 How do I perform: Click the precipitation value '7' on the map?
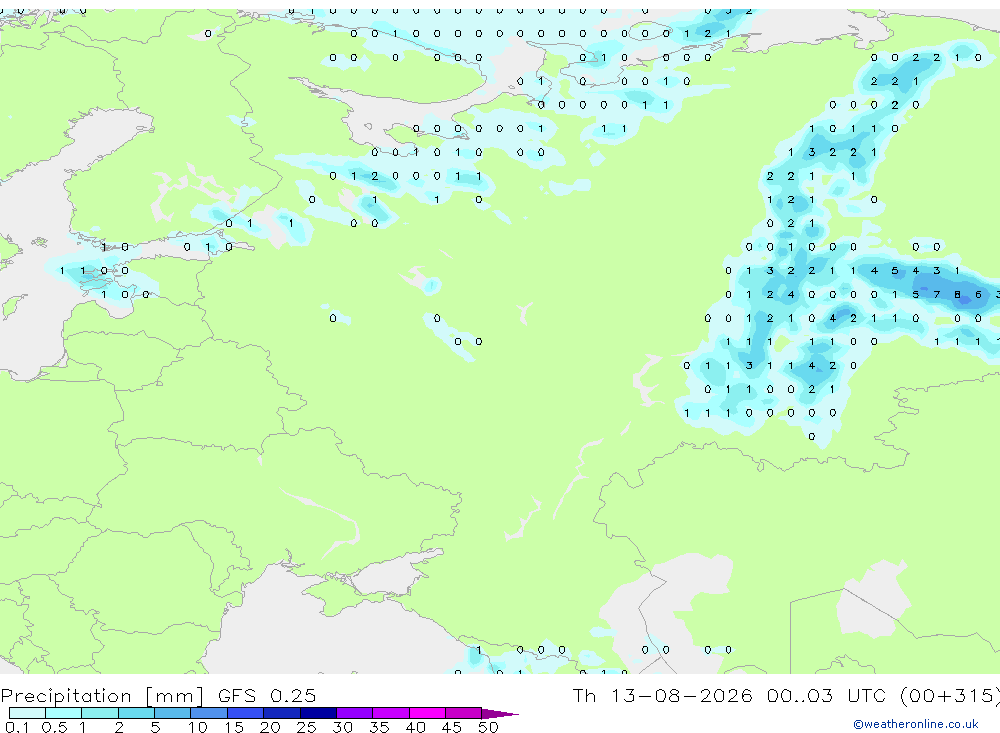(936, 295)
